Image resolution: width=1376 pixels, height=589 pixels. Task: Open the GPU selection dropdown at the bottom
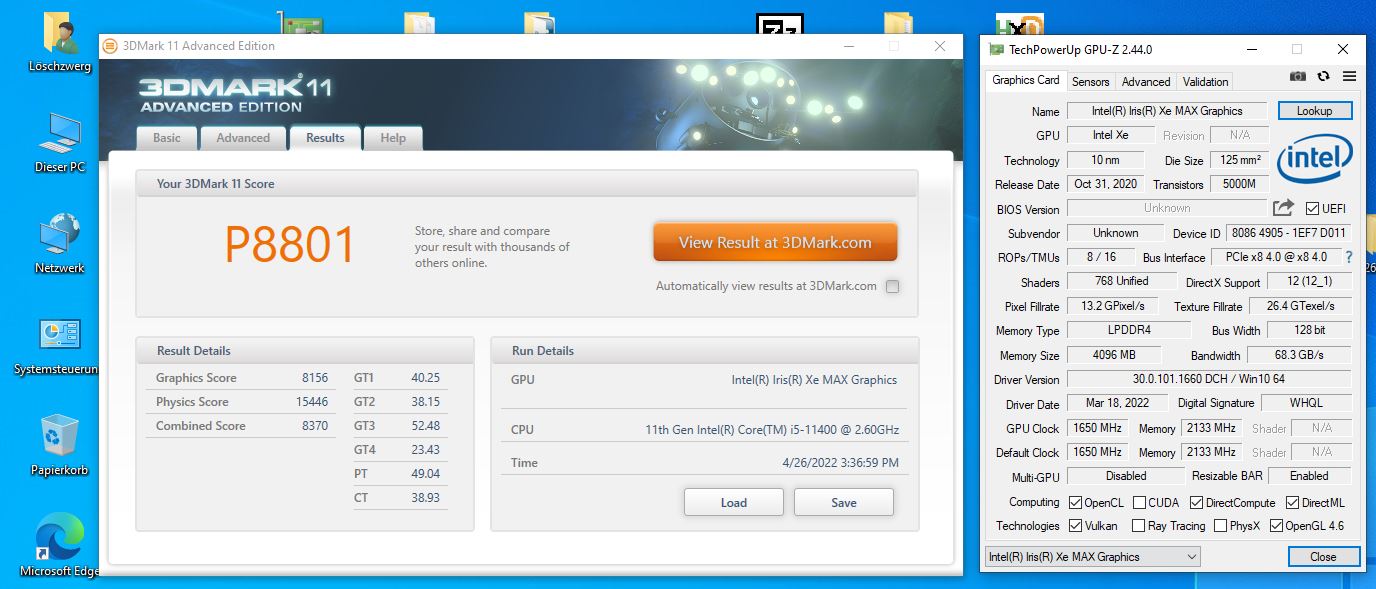point(1092,556)
